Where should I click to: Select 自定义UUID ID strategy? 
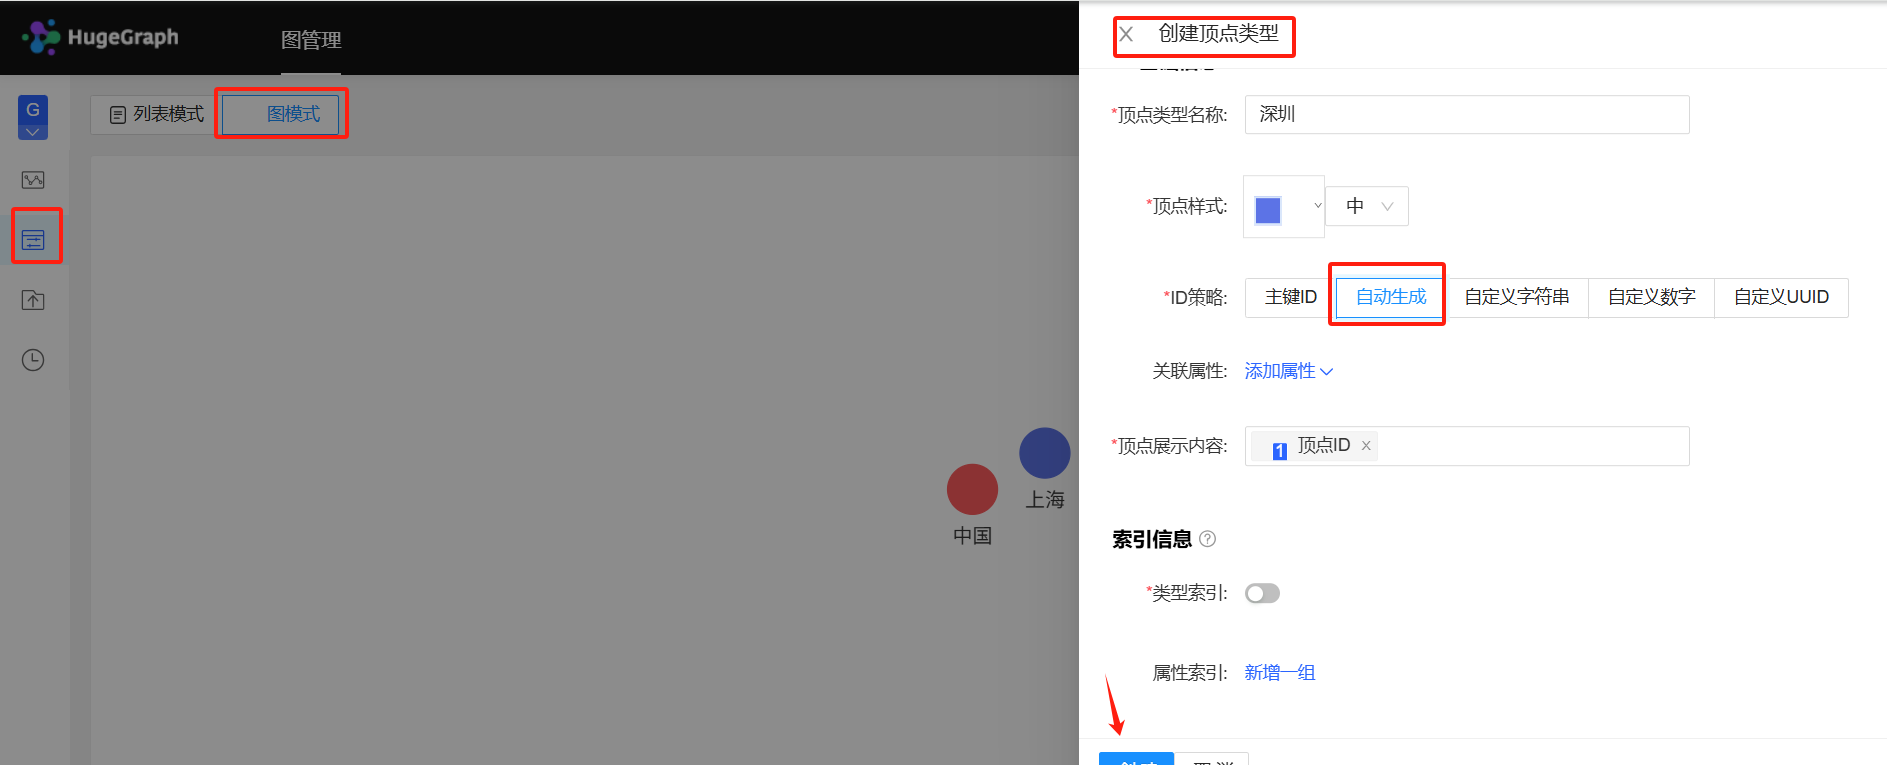1781,297
